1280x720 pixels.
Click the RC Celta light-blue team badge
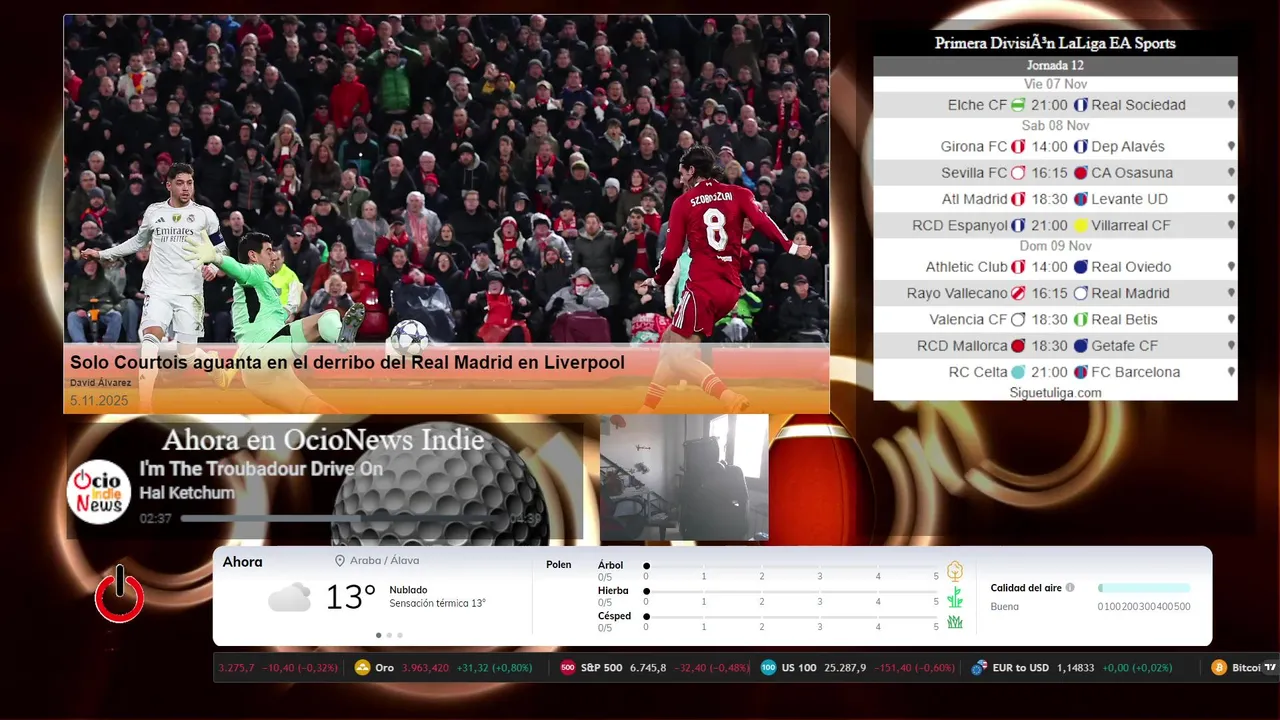tap(1018, 372)
